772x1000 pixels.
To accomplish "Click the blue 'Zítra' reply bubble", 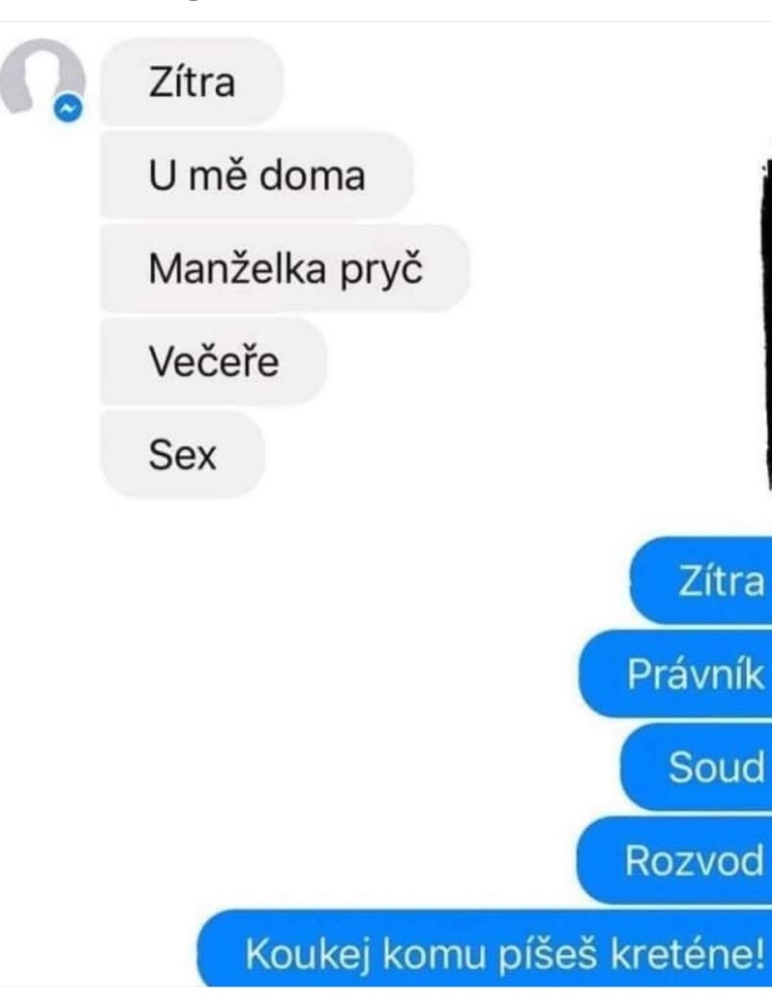I will pyautogui.click(x=701, y=580).
